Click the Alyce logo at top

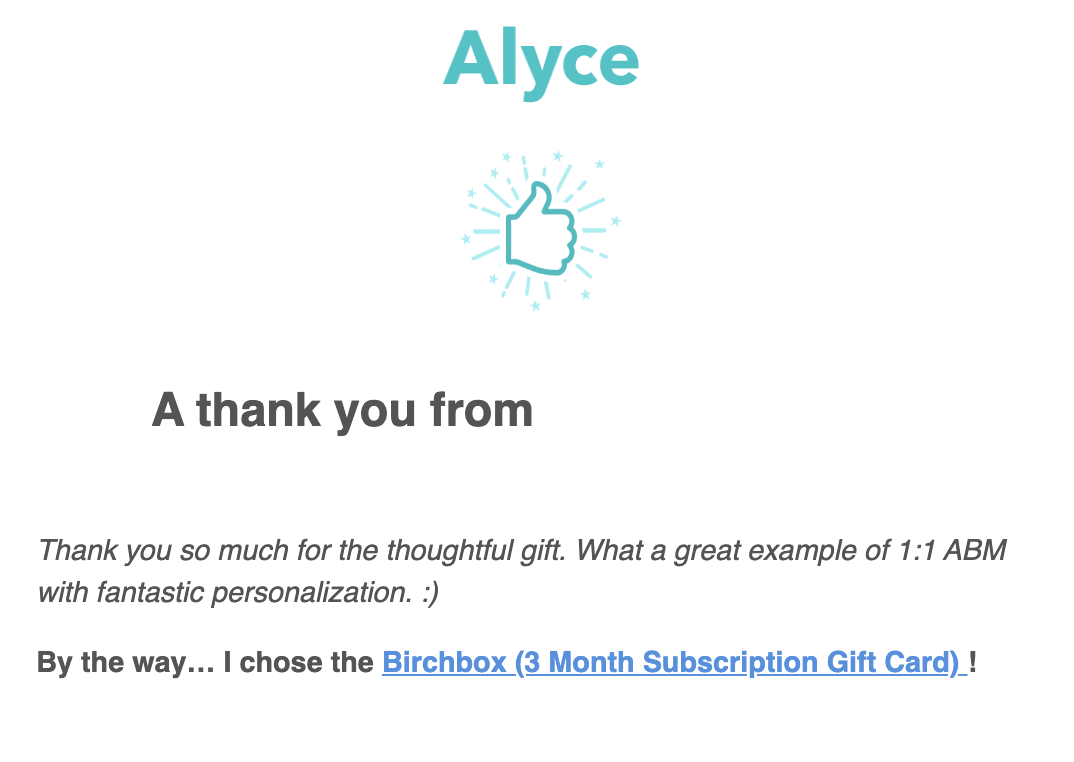click(x=541, y=63)
